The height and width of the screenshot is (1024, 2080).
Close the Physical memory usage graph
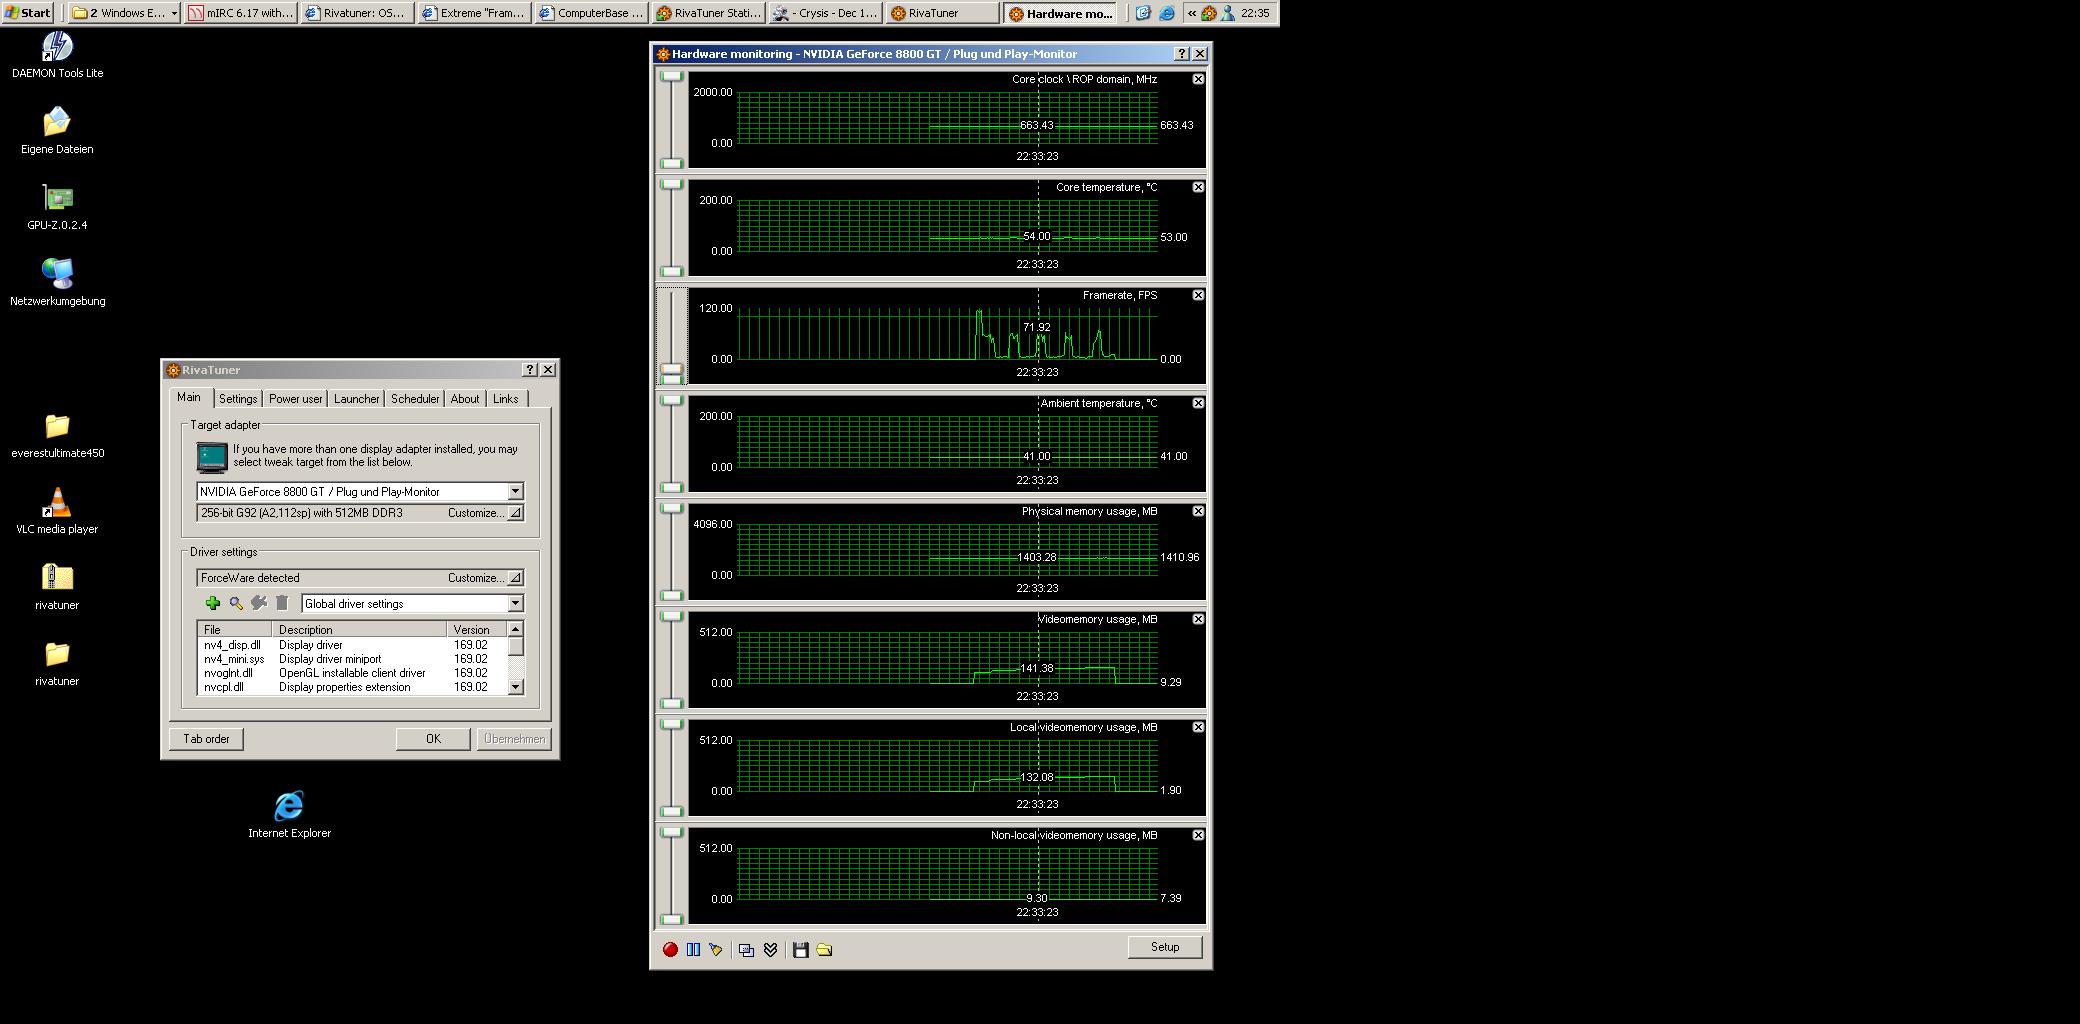(1198, 511)
